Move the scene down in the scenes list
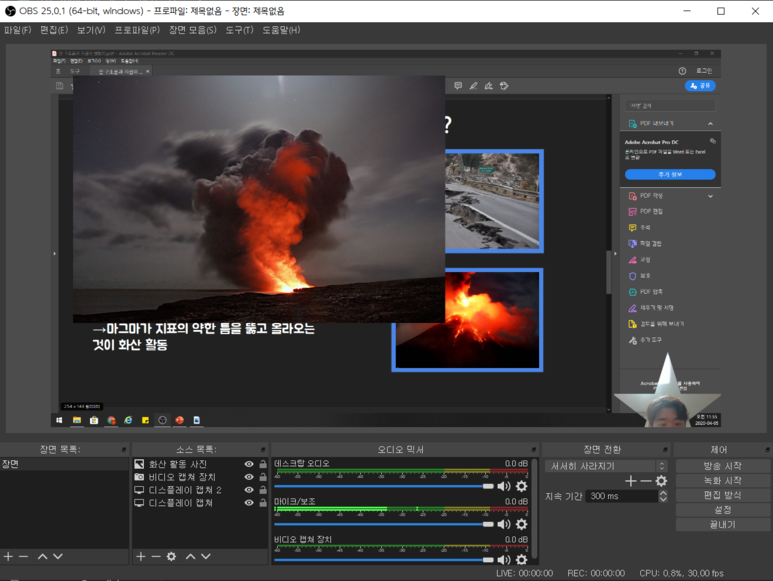Viewport: 773px width, 581px height. tap(58, 556)
